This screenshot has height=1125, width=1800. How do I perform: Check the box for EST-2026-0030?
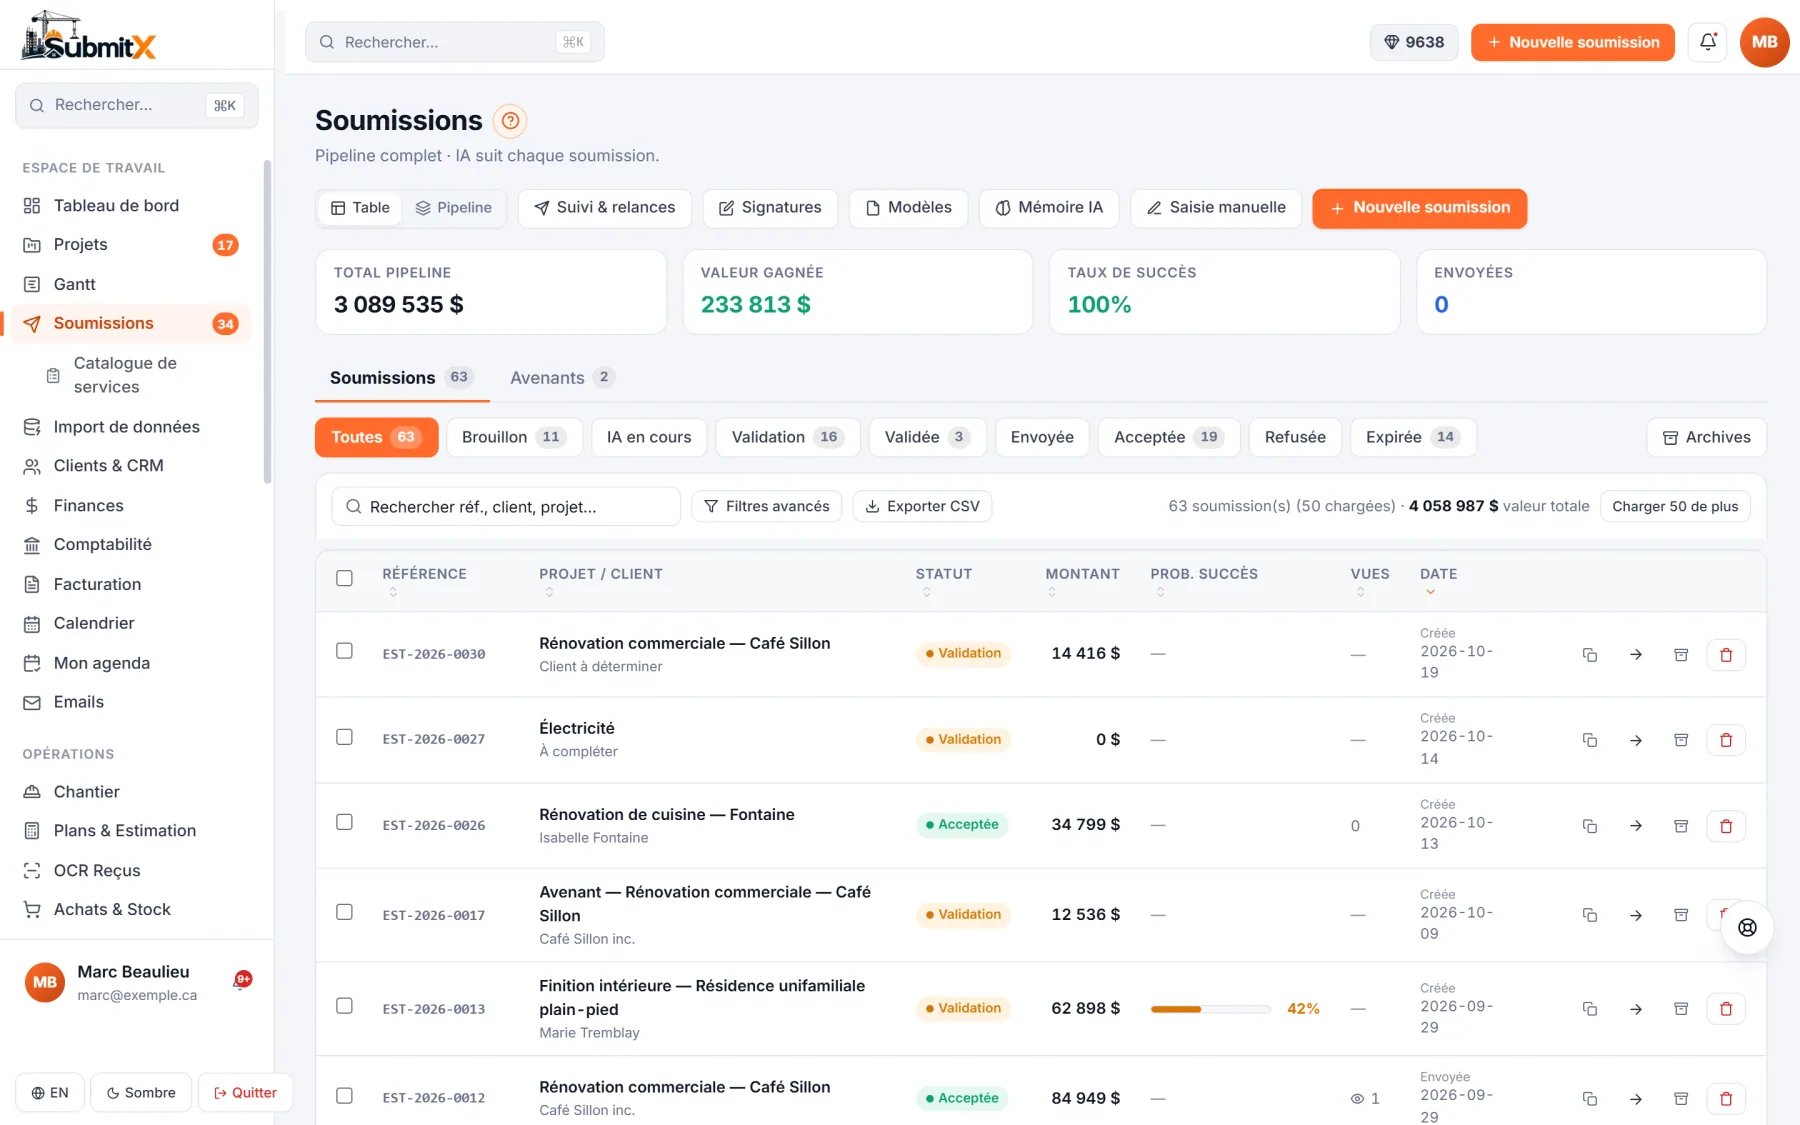click(x=344, y=651)
